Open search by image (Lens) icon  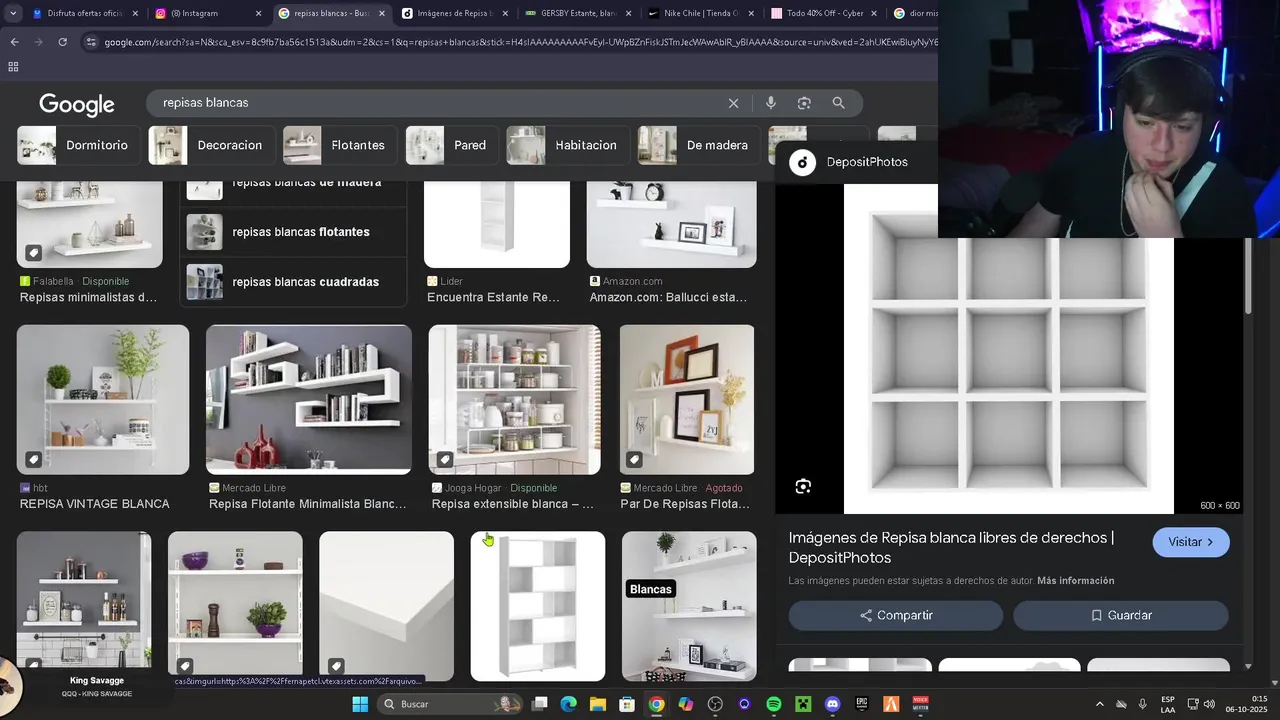[804, 103]
